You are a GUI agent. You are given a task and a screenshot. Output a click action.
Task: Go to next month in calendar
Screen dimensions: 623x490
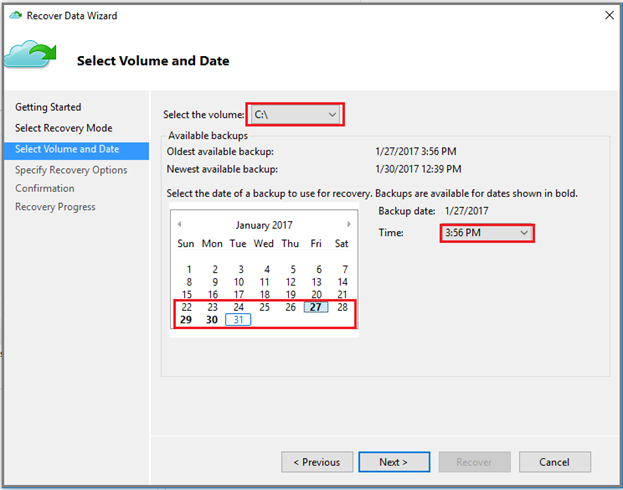pyautogui.click(x=348, y=224)
